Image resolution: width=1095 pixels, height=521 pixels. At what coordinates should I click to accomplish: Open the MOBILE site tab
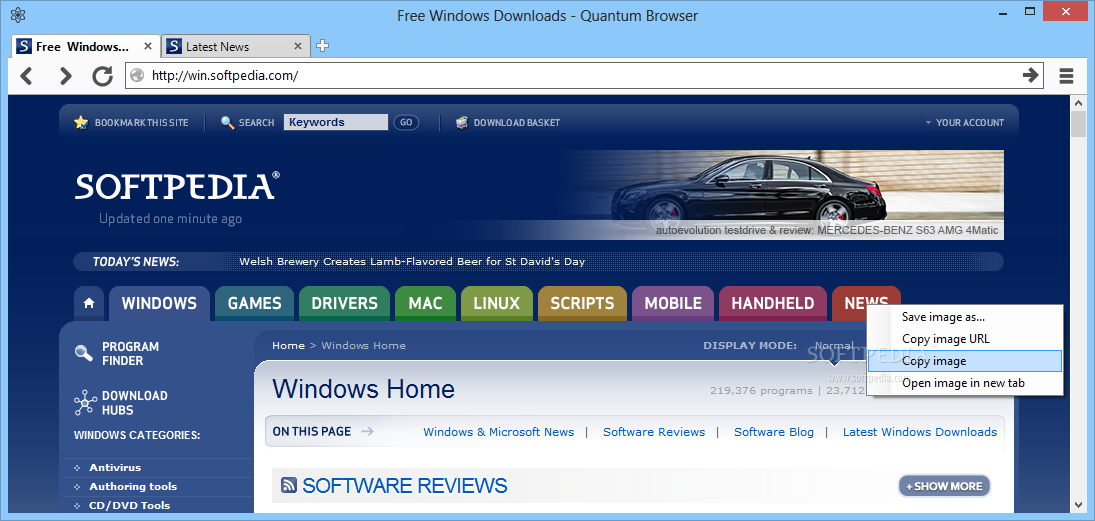pyautogui.click(x=673, y=303)
